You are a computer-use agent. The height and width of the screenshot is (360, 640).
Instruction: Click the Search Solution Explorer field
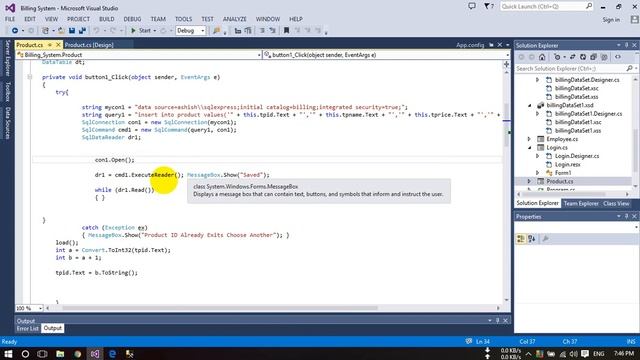[576, 69]
